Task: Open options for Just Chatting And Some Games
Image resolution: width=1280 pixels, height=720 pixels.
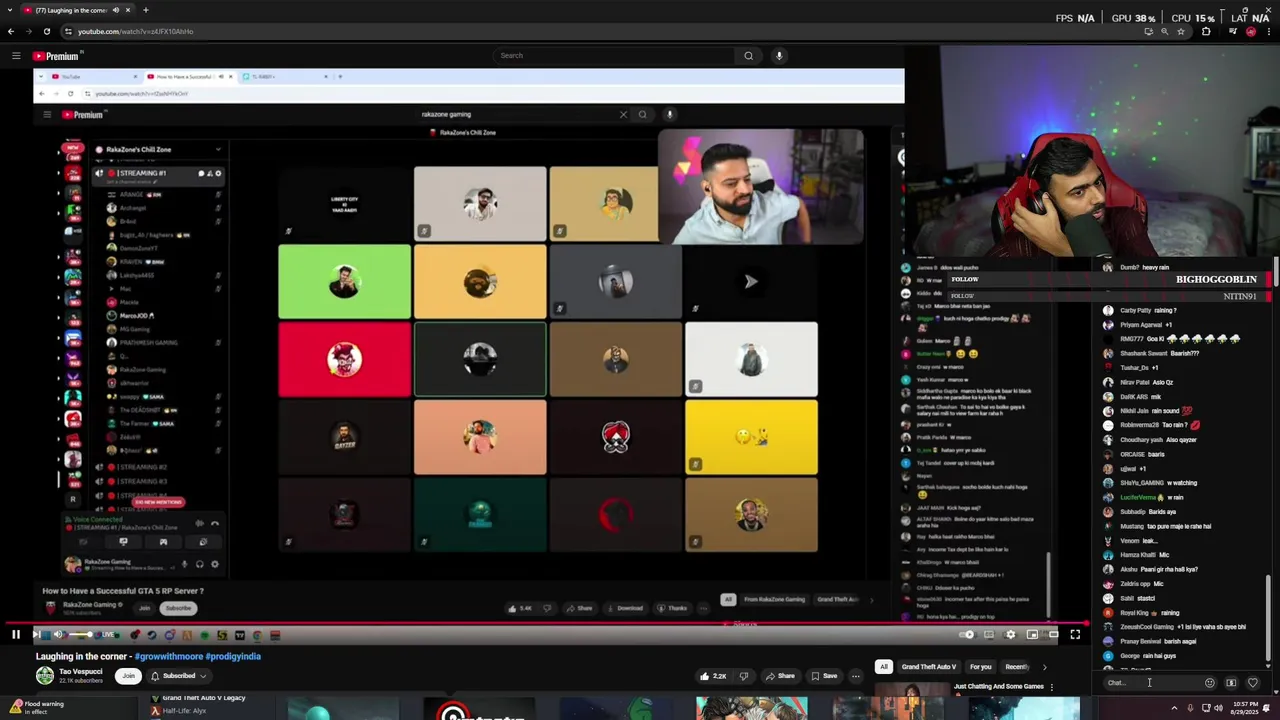Action: coord(1051,687)
